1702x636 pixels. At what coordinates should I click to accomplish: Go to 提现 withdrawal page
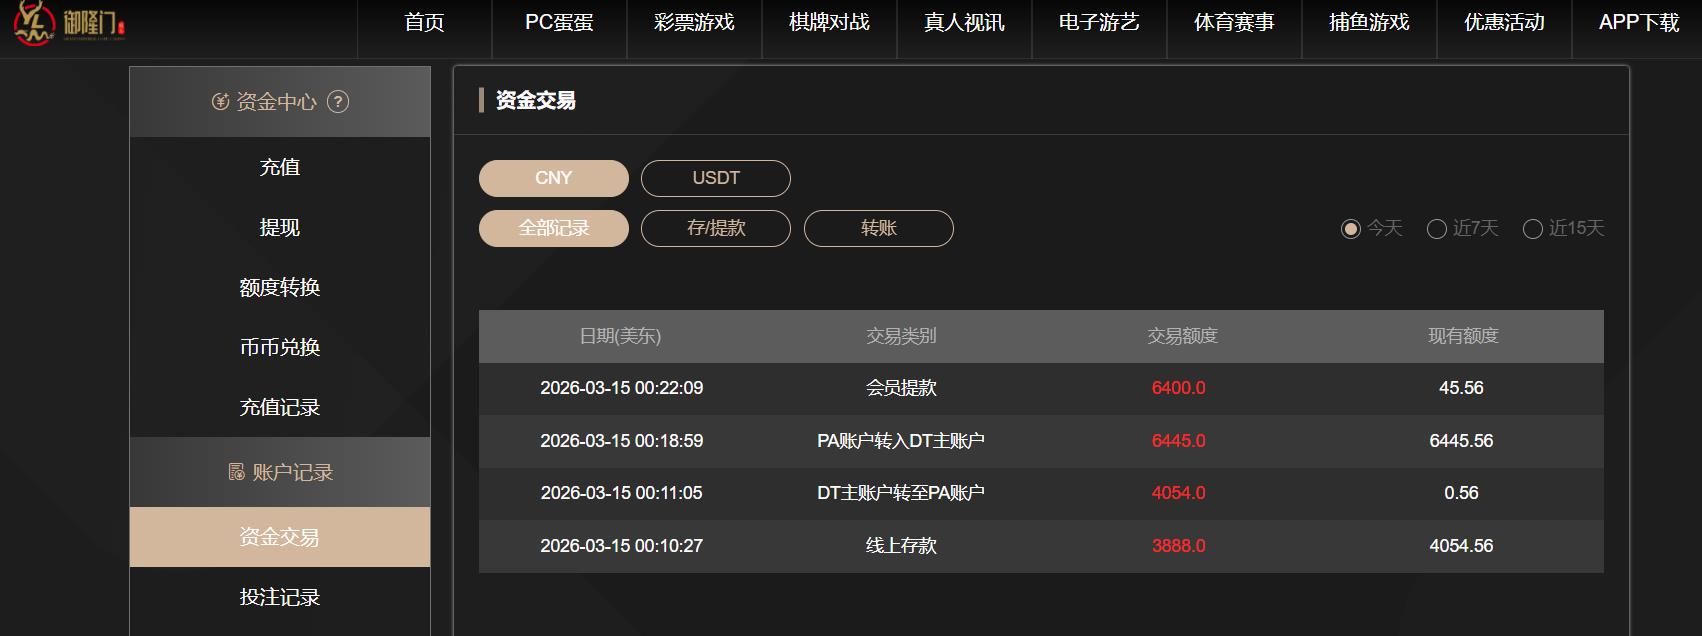pos(280,227)
